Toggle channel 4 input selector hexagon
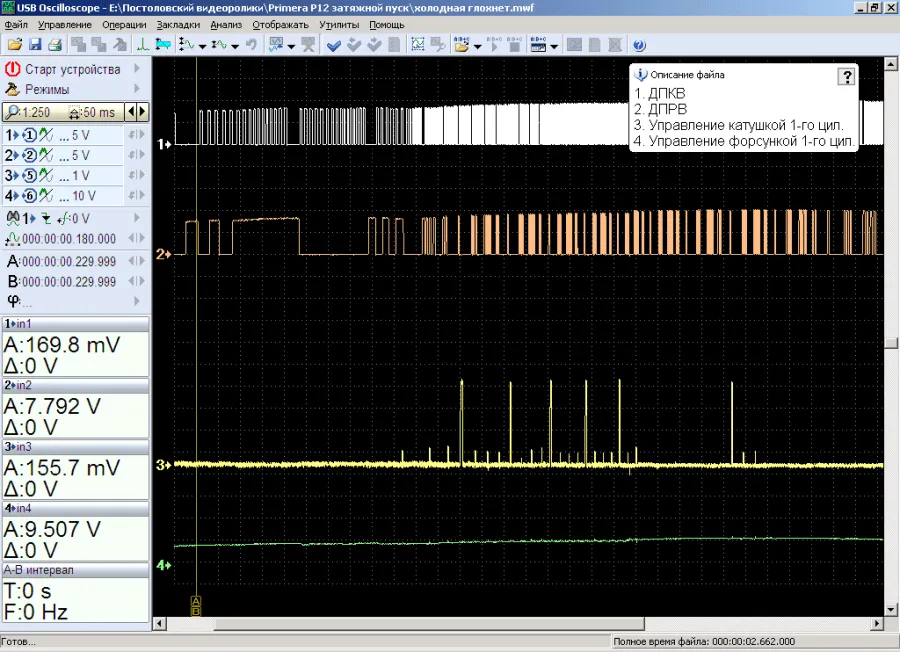This screenshot has width=900, height=652. point(29,196)
